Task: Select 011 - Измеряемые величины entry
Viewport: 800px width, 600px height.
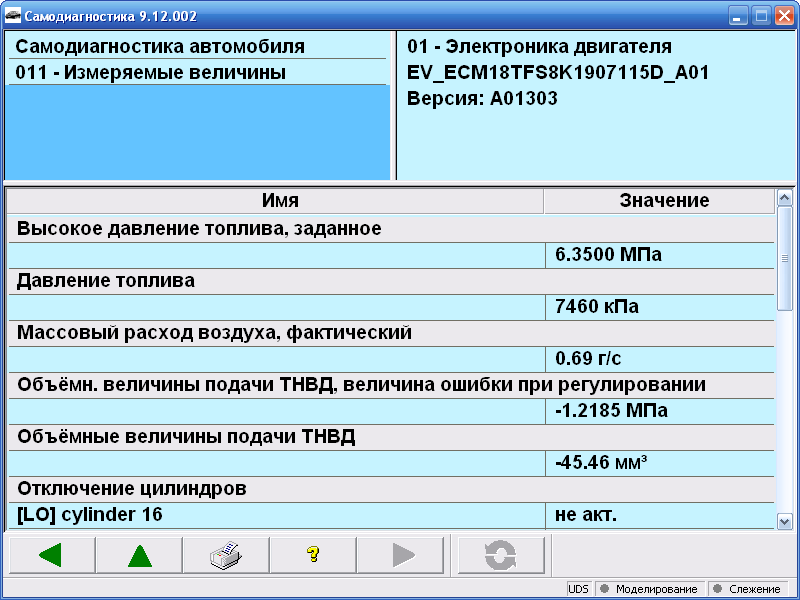Action: [x=197, y=72]
